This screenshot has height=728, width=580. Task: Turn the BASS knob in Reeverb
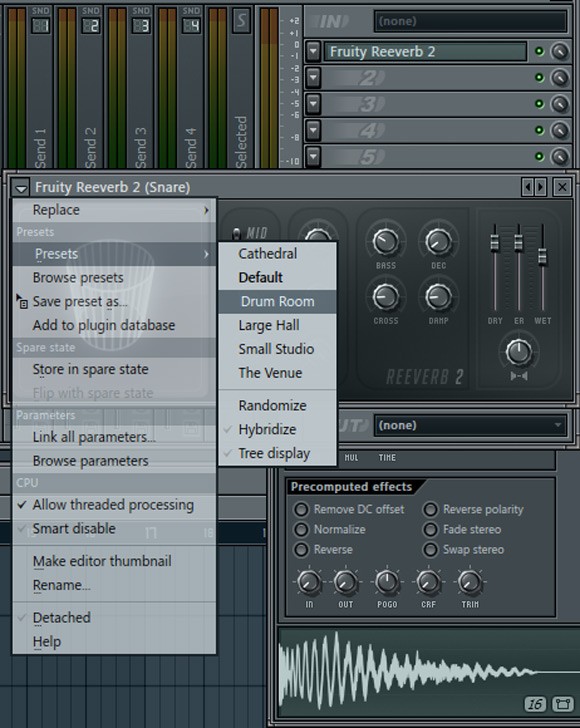click(x=386, y=241)
